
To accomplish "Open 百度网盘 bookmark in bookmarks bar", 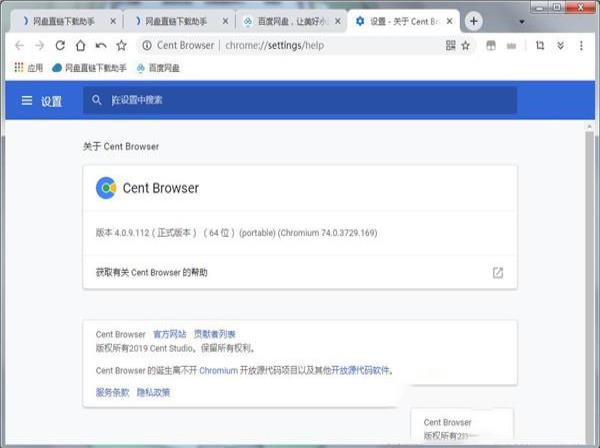I will pos(158,68).
